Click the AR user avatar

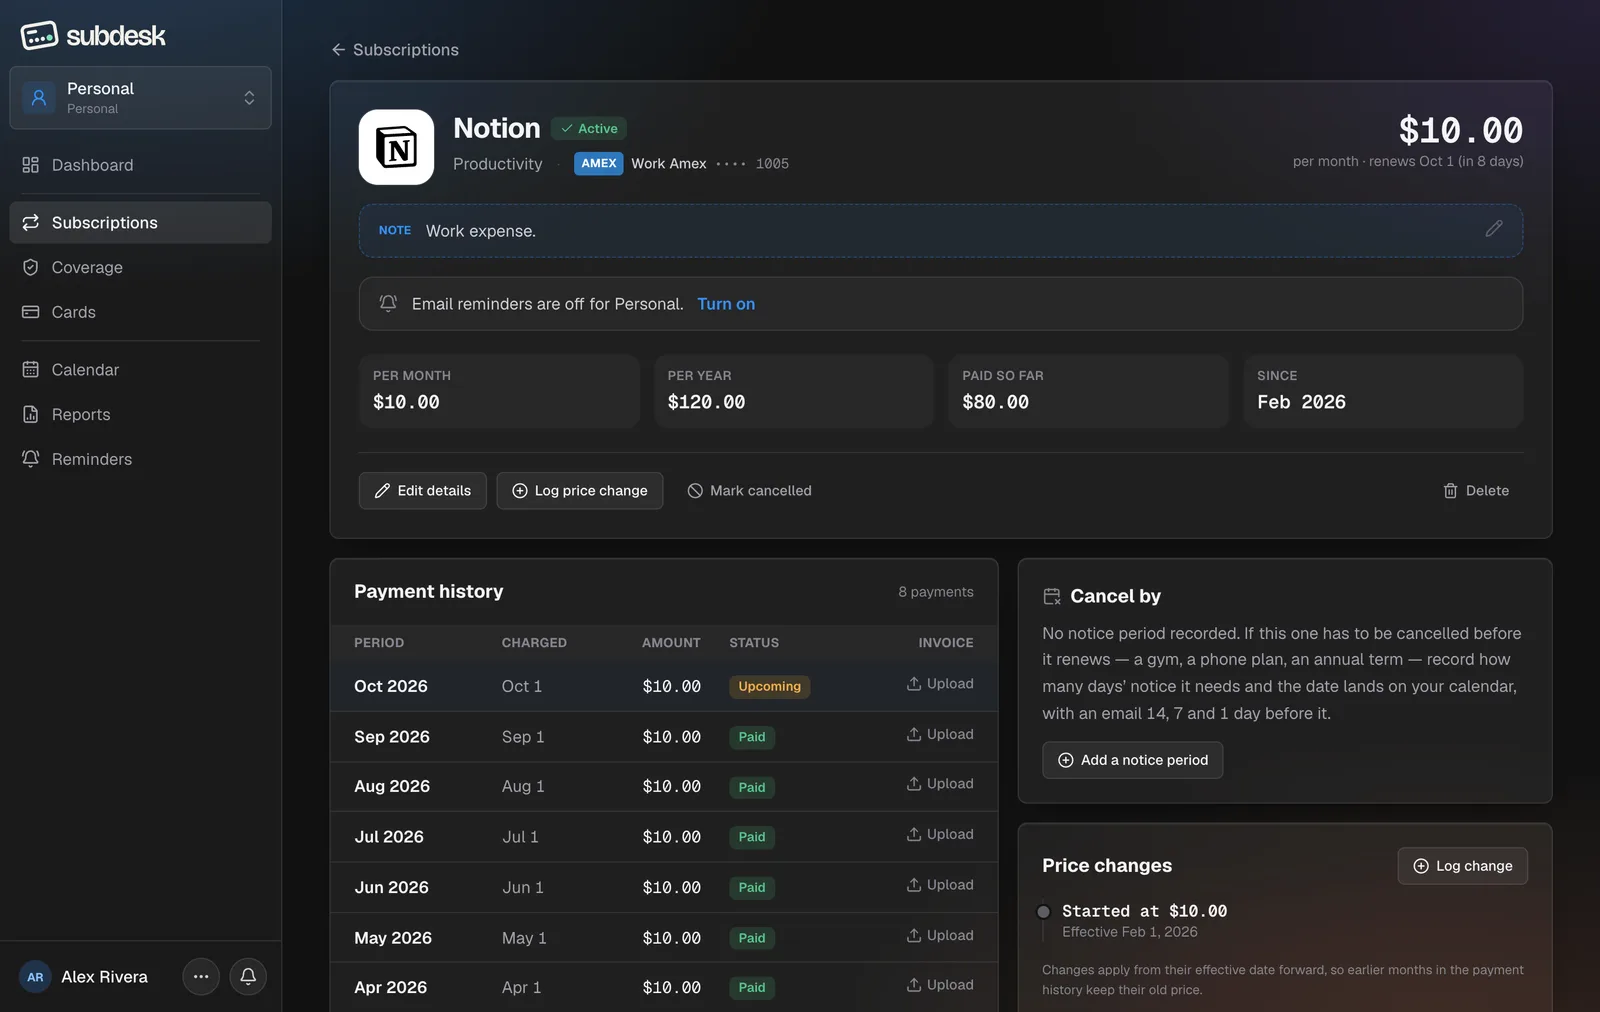click(x=35, y=977)
